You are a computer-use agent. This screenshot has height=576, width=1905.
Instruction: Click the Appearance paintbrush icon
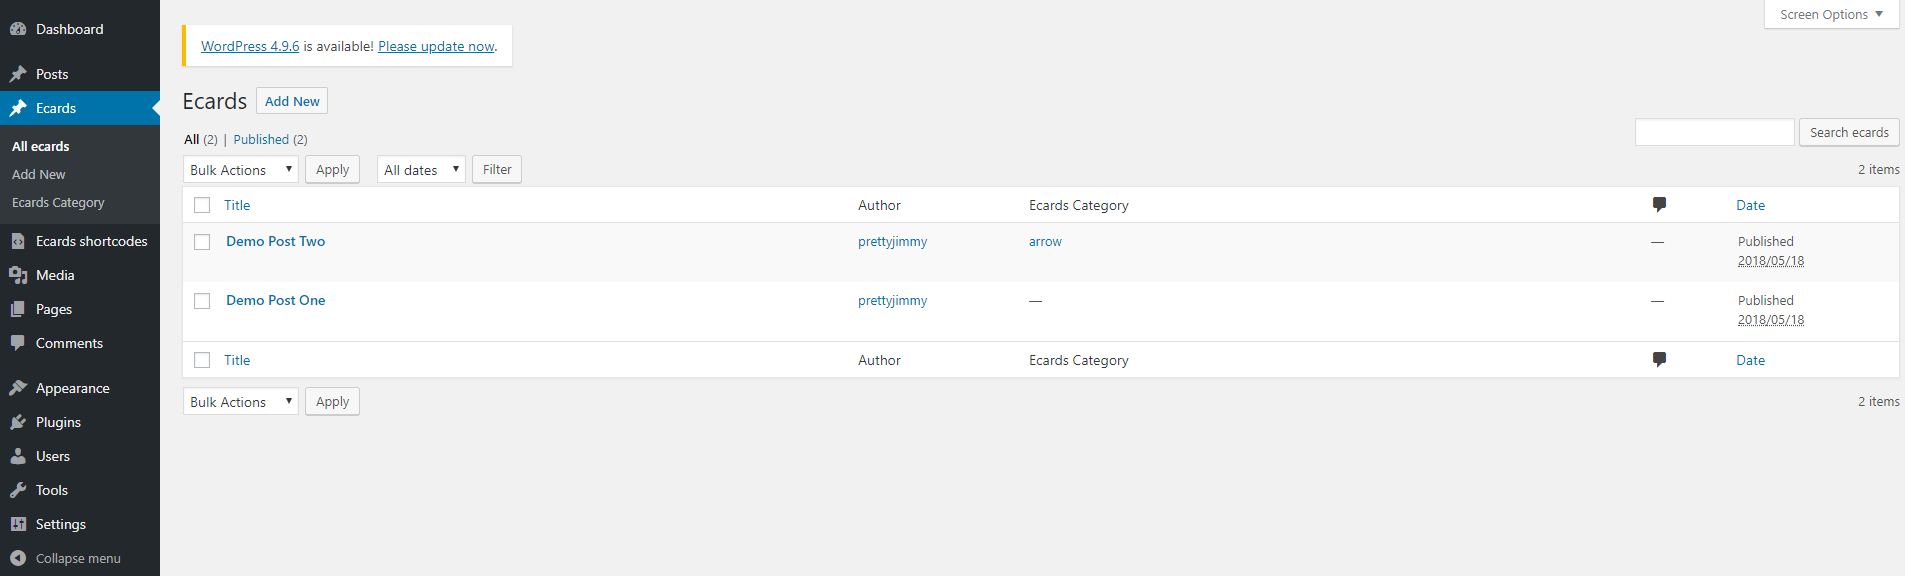(18, 388)
